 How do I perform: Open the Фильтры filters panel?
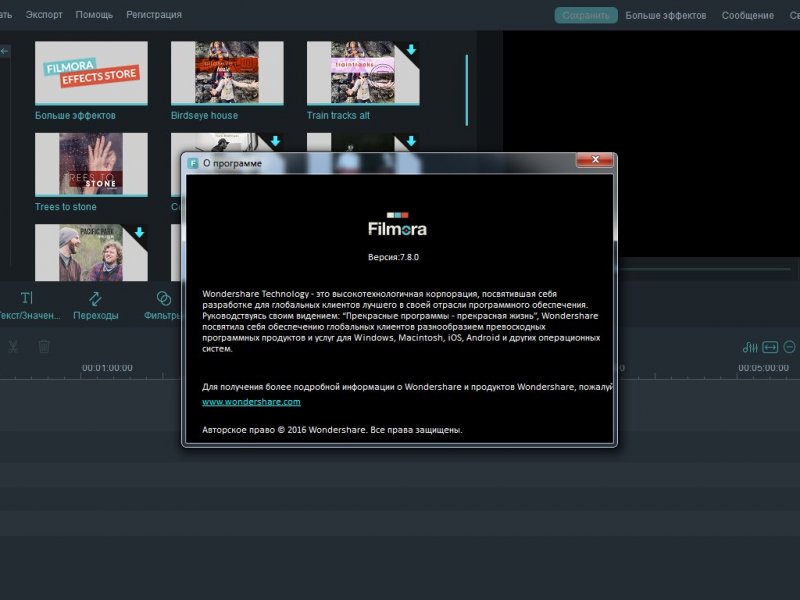click(x=163, y=305)
